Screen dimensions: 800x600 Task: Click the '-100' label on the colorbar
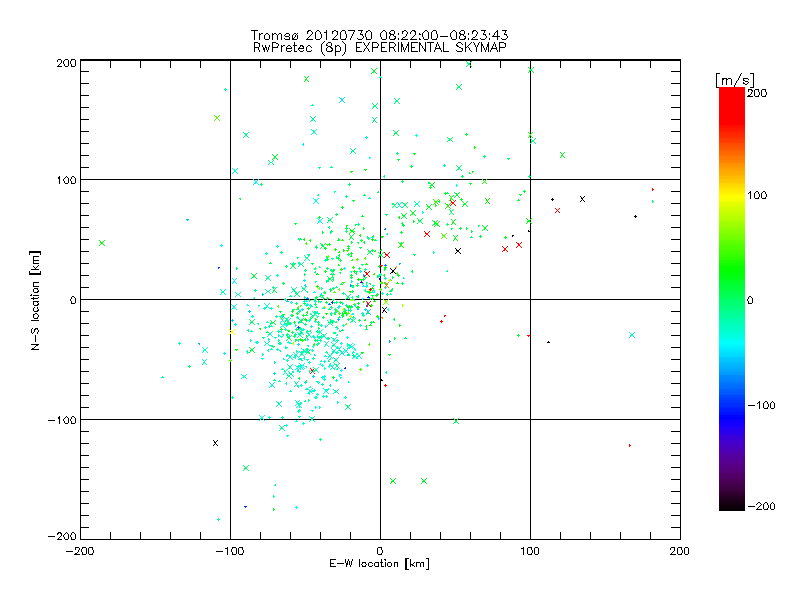point(761,405)
